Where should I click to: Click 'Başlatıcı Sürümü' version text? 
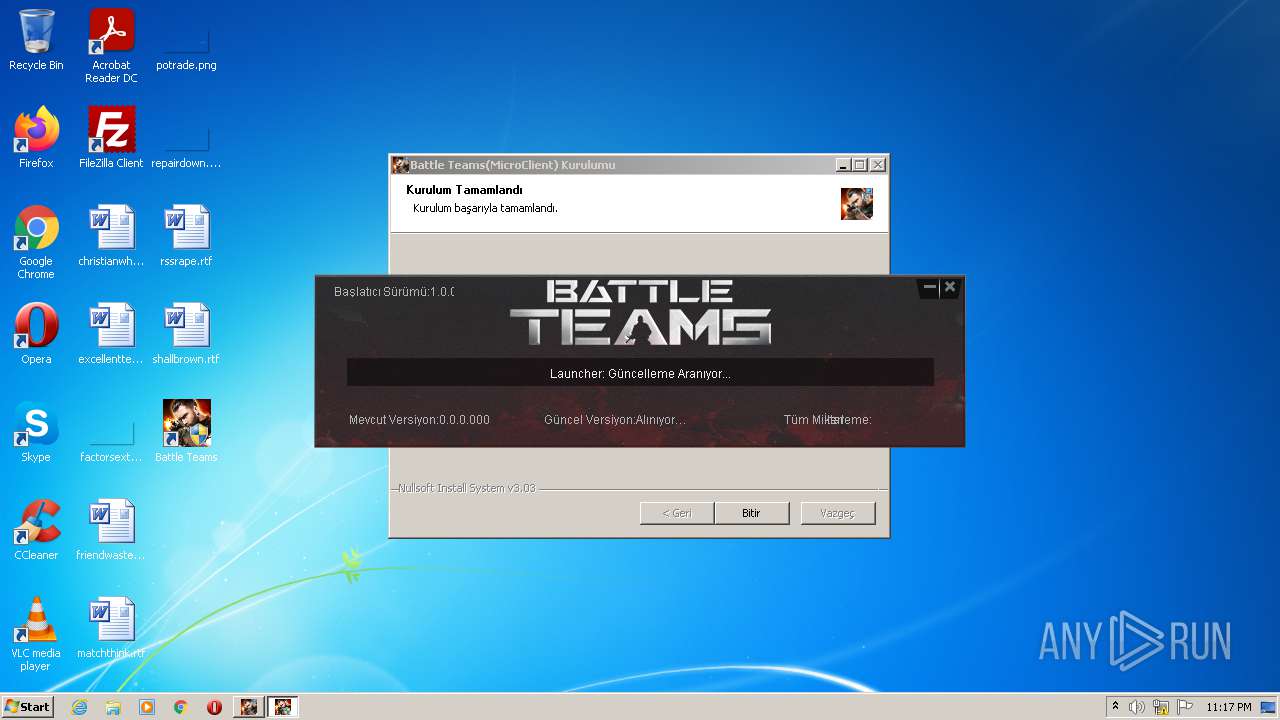click(394, 292)
